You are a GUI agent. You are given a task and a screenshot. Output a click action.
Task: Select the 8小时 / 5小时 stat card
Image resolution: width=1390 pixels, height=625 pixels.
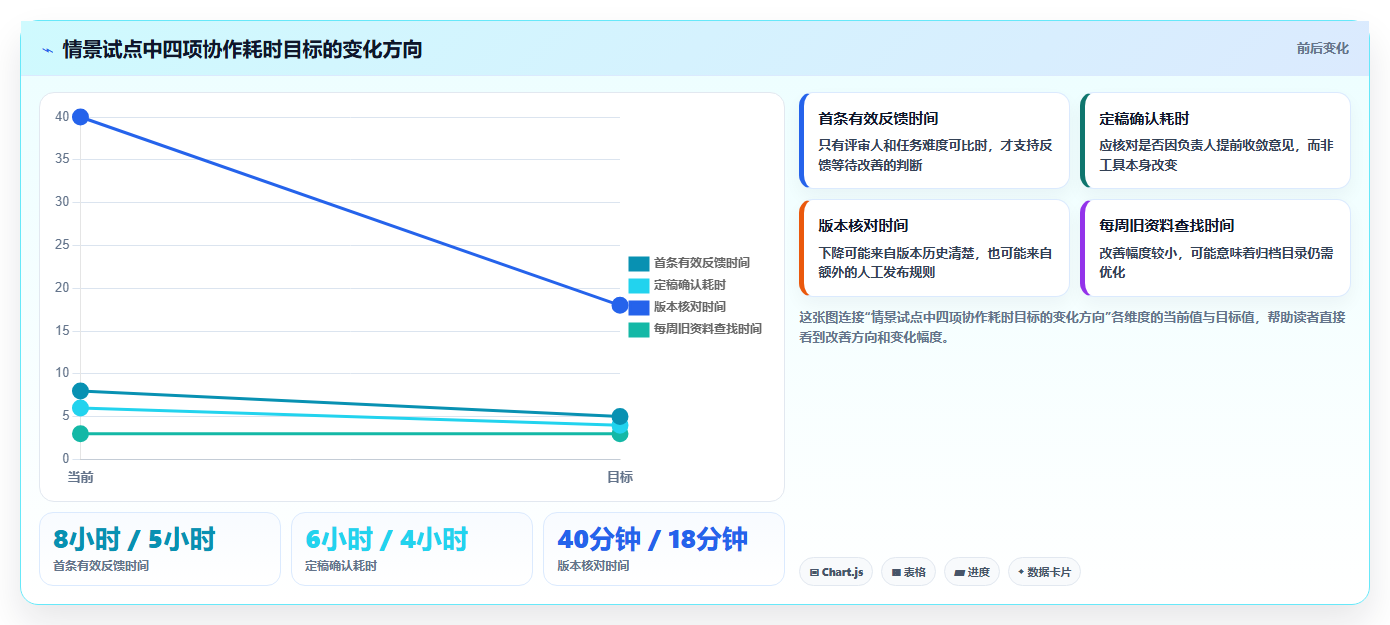(x=160, y=549)
